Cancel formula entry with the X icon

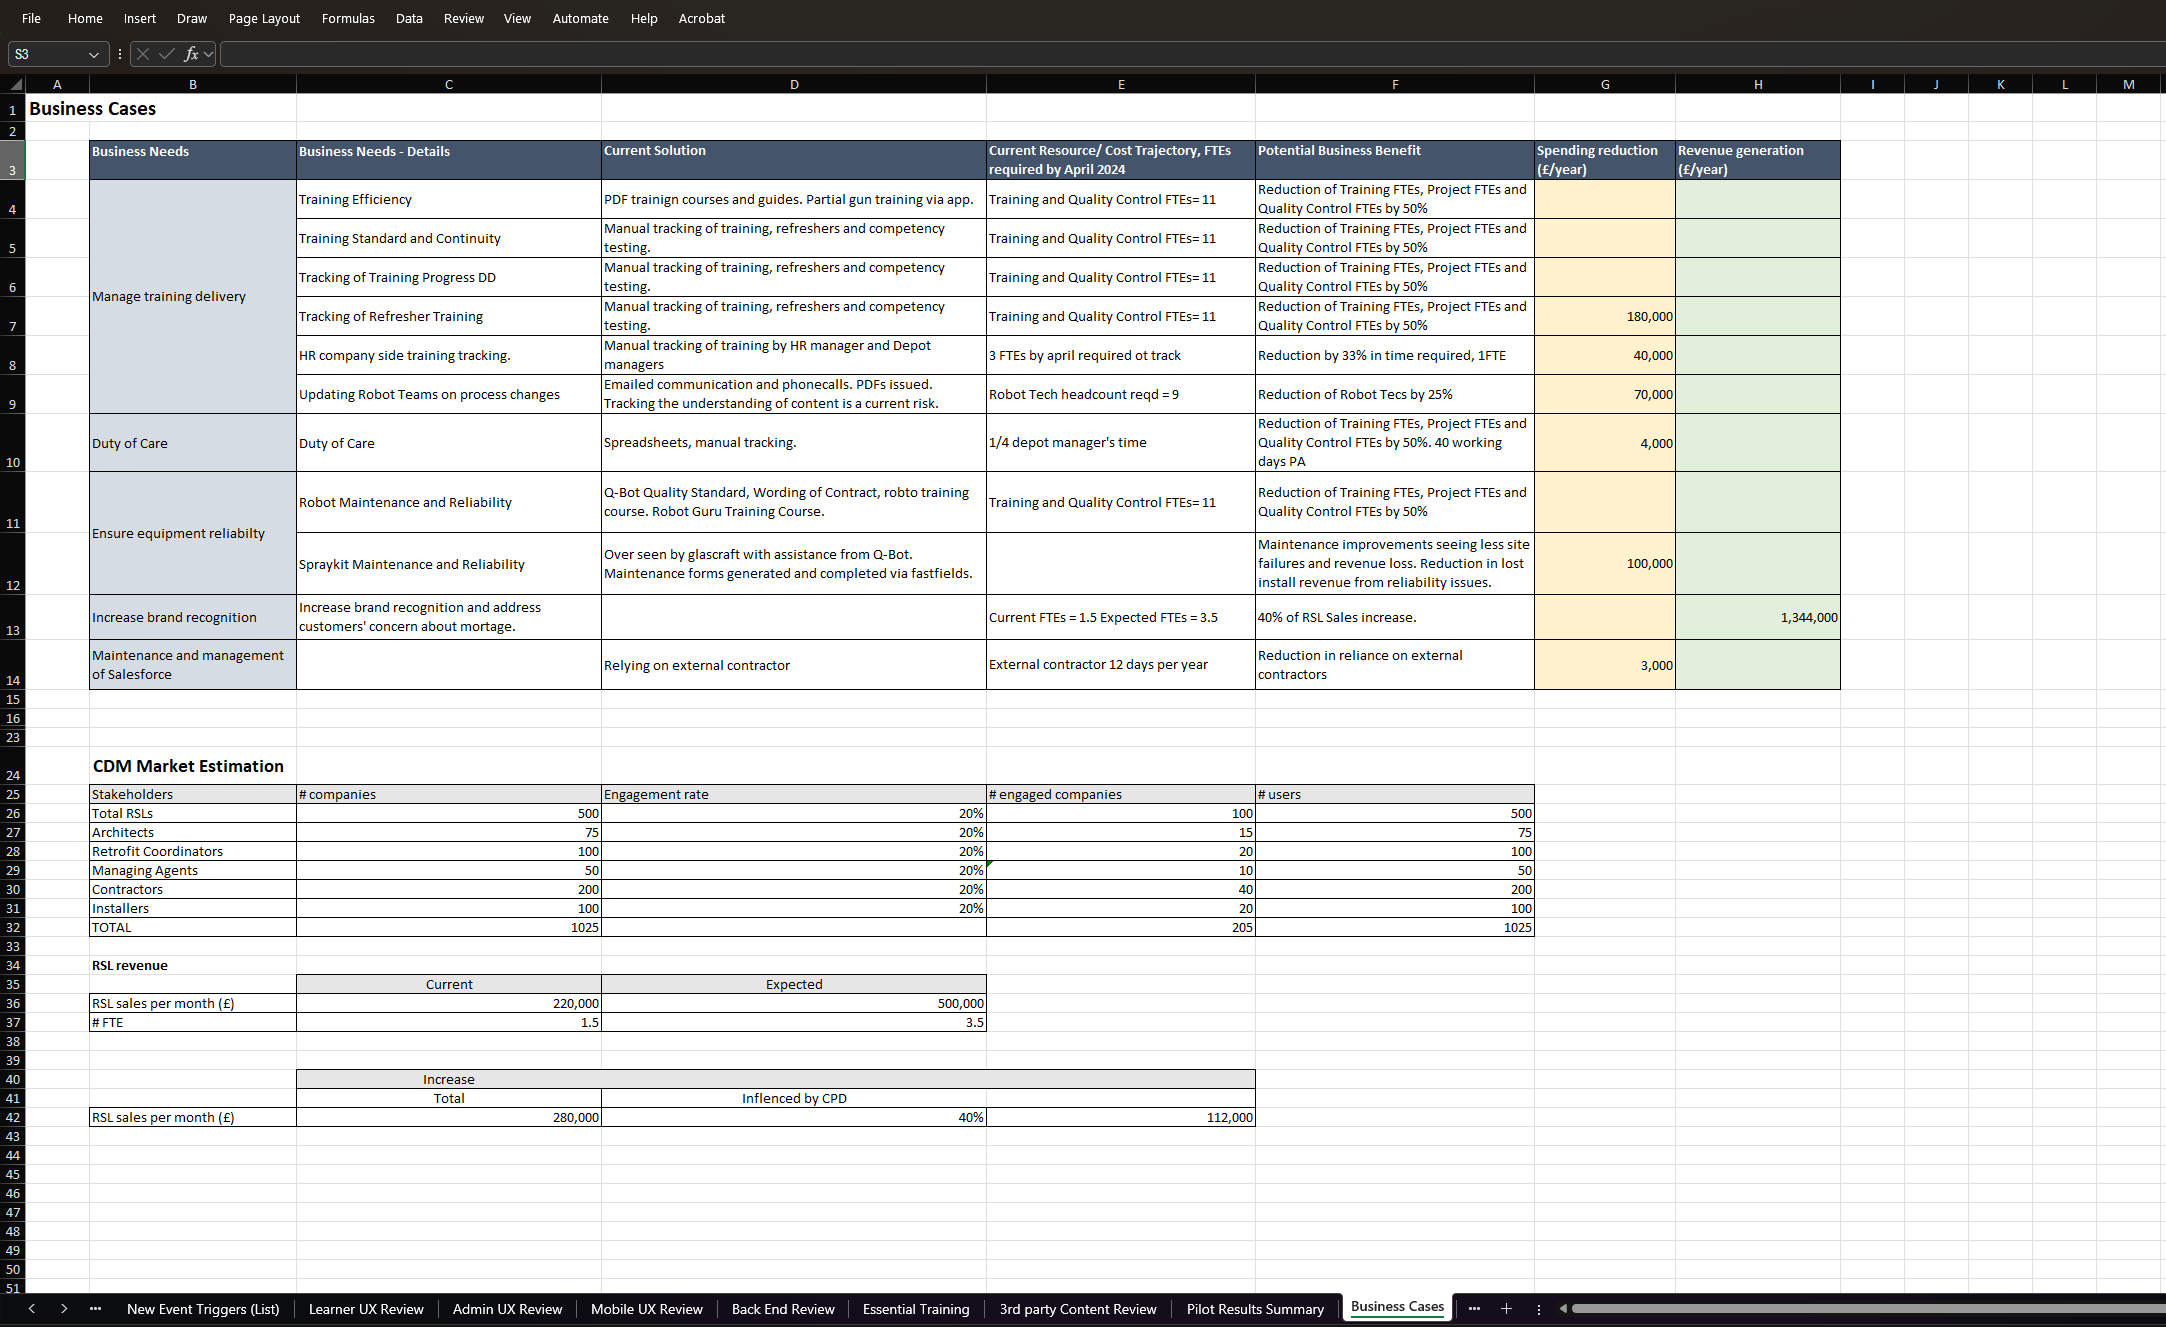(143, 54)
